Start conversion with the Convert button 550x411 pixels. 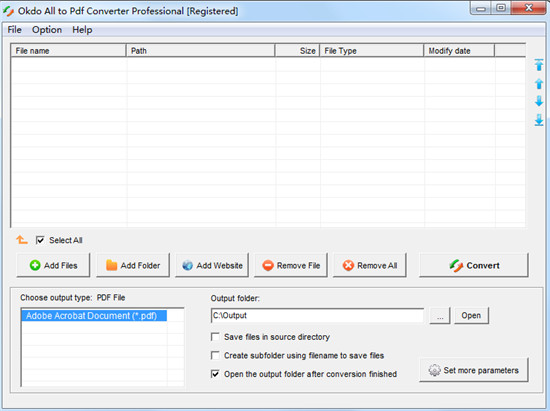pyautogui.click(x=474, y=265)
